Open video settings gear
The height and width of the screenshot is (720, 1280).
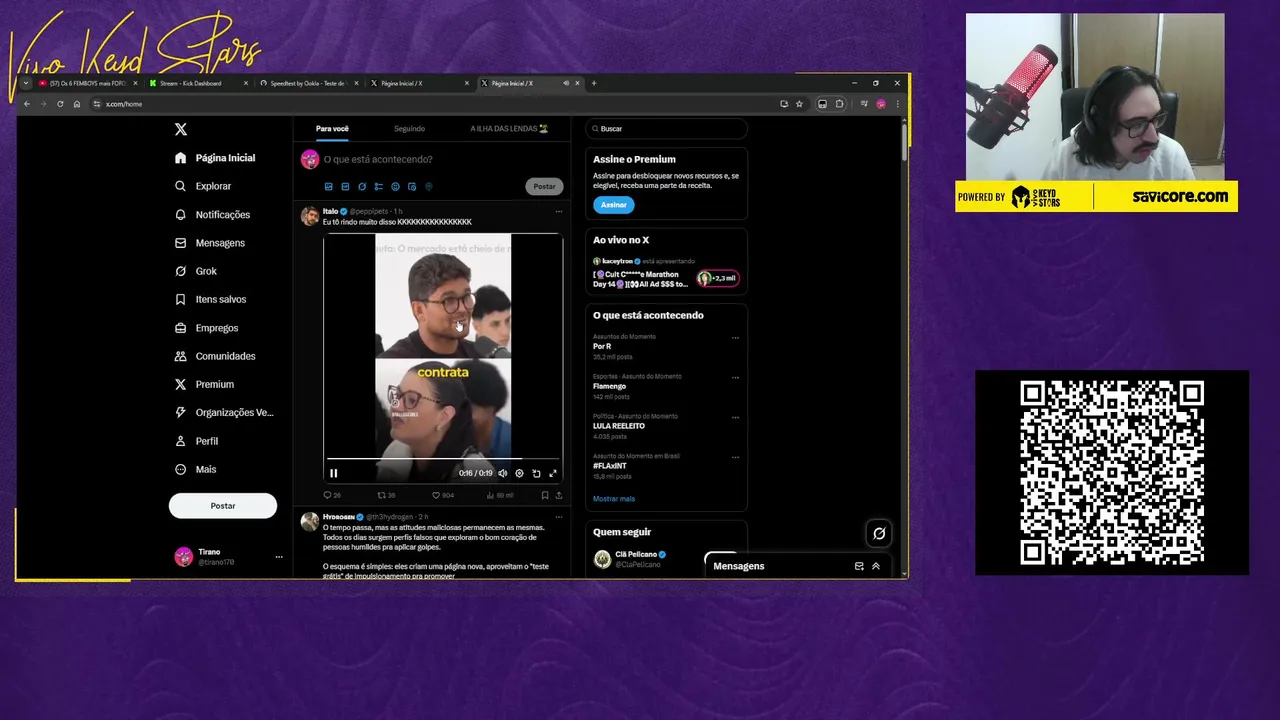519,473
